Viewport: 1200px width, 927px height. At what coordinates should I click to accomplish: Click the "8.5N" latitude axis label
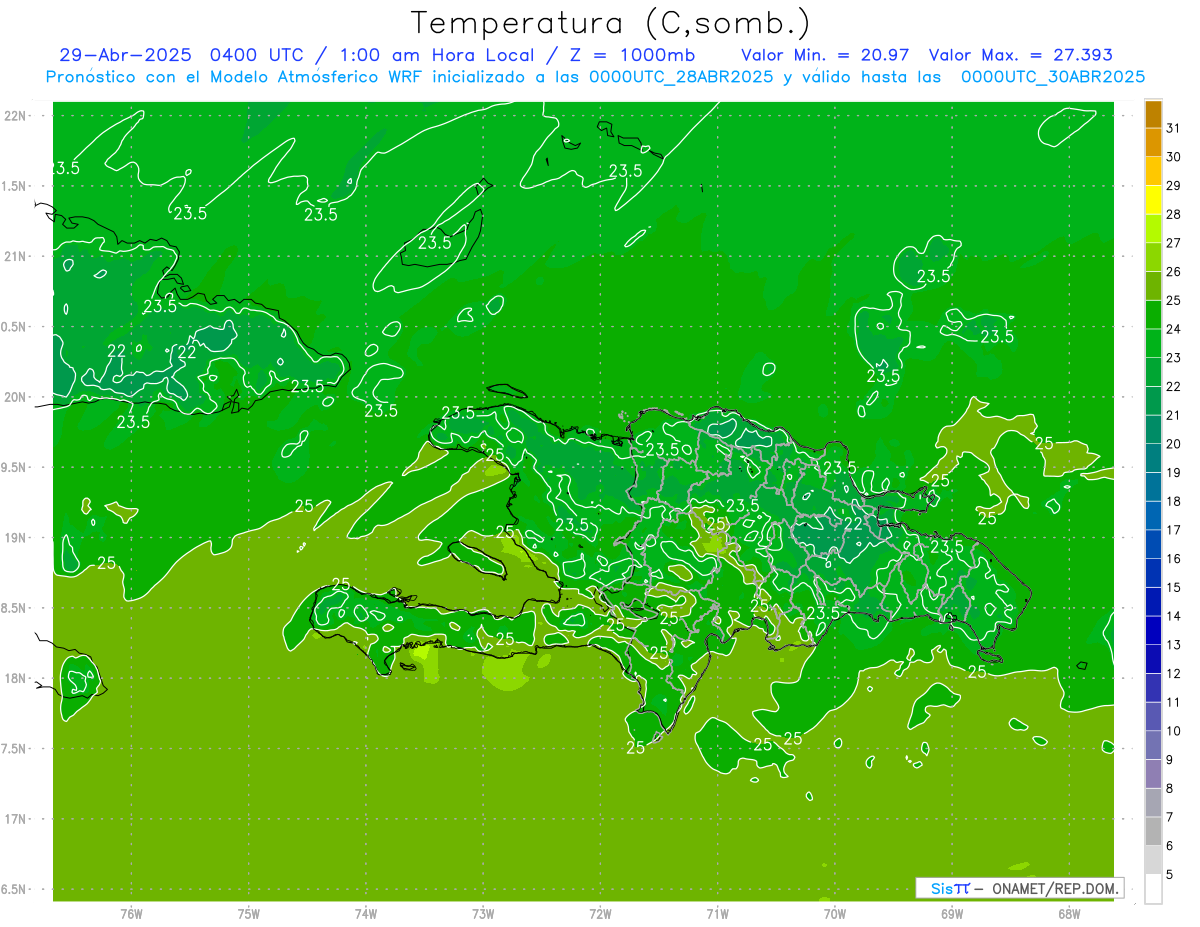click(x=15, y=608)
